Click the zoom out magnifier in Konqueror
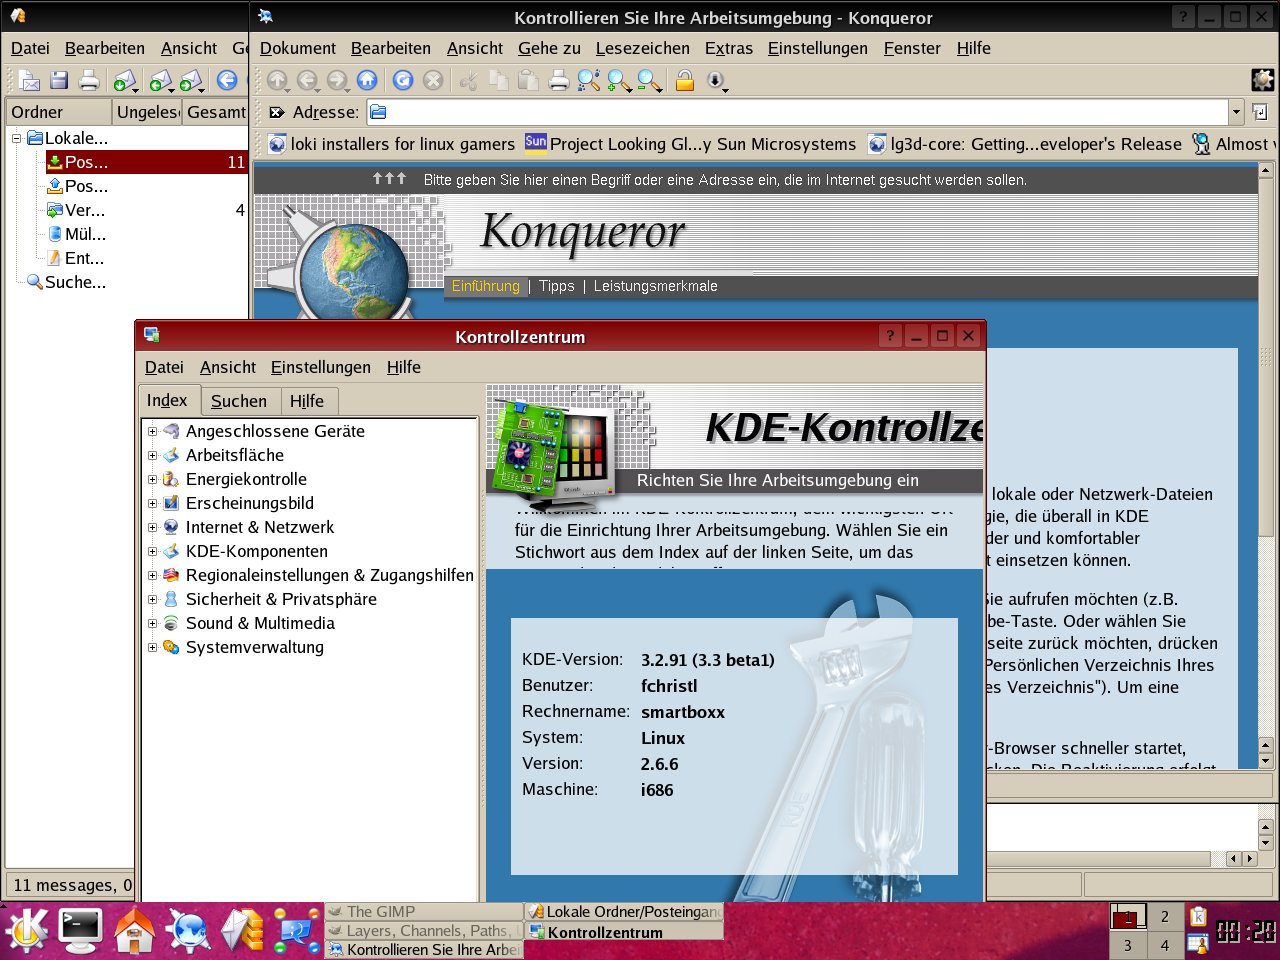 click(x=650, y=81)
